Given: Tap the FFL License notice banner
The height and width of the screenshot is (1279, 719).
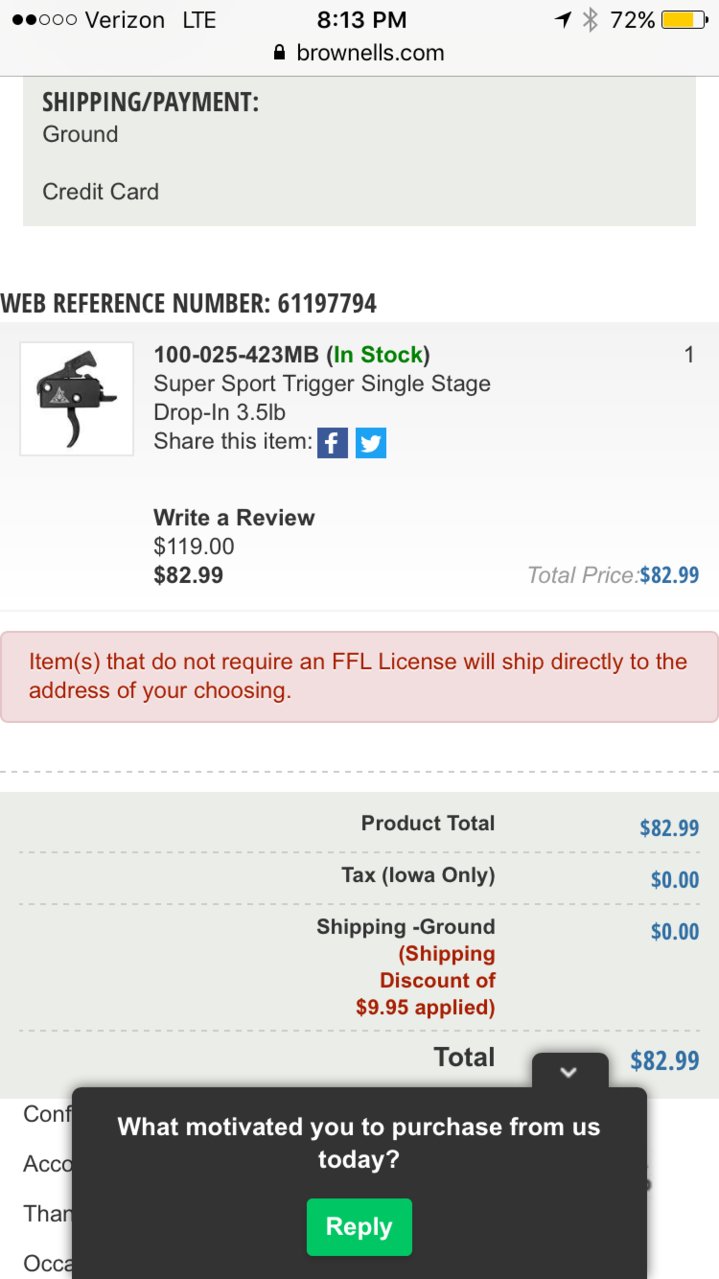Looking at the screenshot, I should 359,676.
